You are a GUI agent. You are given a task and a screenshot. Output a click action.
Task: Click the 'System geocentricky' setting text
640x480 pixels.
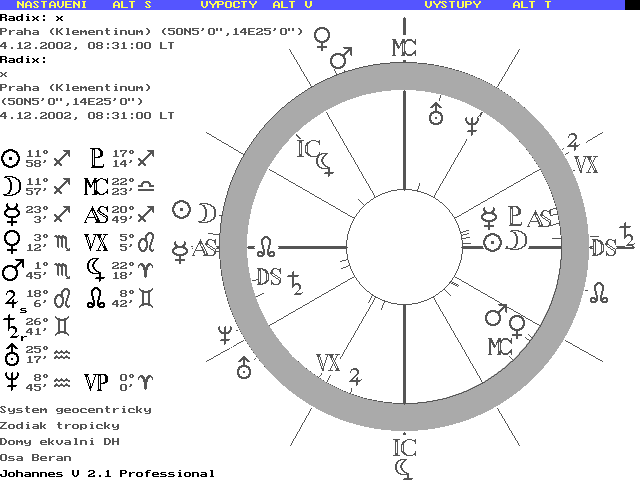(76, 410)
